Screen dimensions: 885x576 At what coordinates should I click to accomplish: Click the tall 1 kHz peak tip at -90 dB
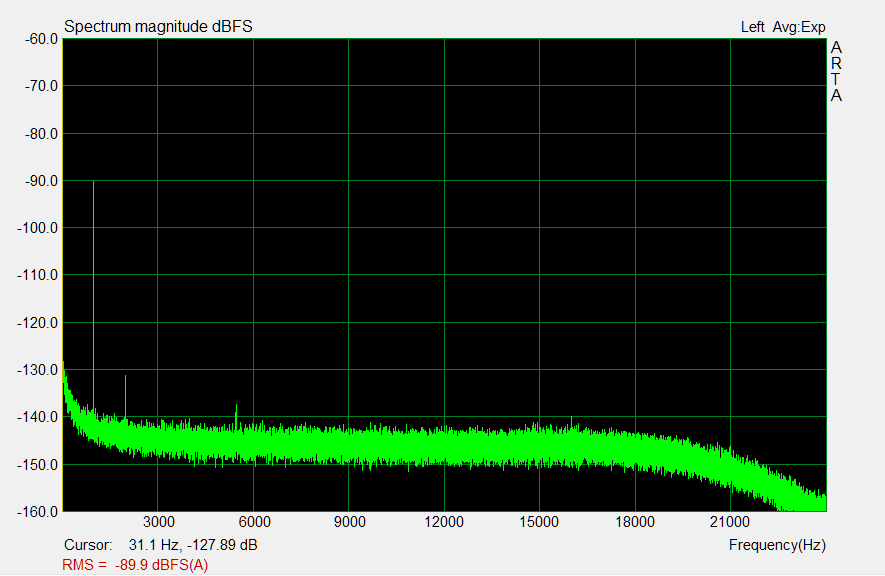point(94,182)
